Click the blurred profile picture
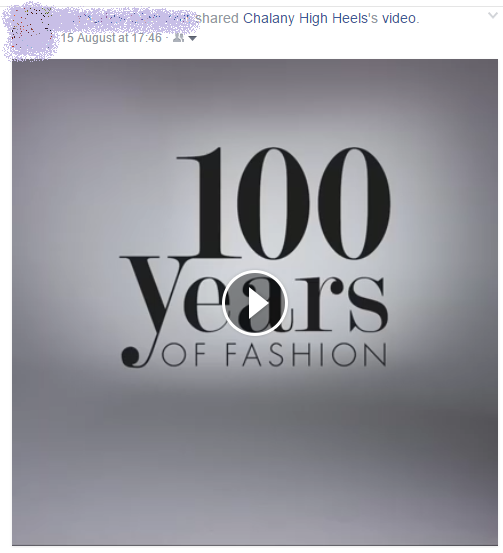 pyautogui.click(x=30, y=34)
